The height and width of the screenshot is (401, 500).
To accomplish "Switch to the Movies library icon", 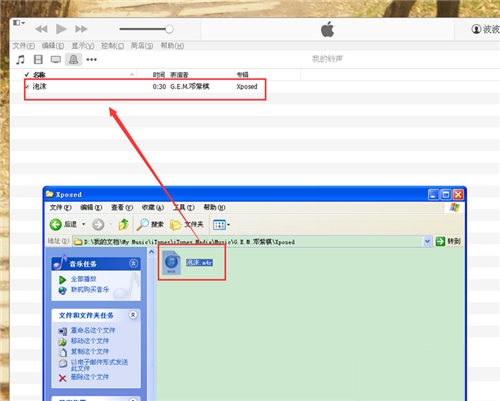I will click(38, 60).
